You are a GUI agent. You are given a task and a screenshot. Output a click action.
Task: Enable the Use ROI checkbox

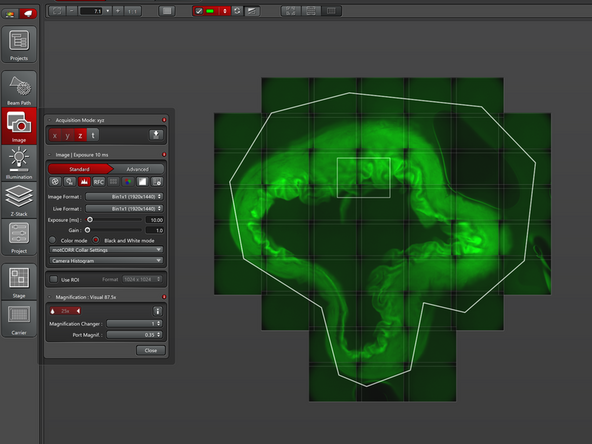pos(54,279)
